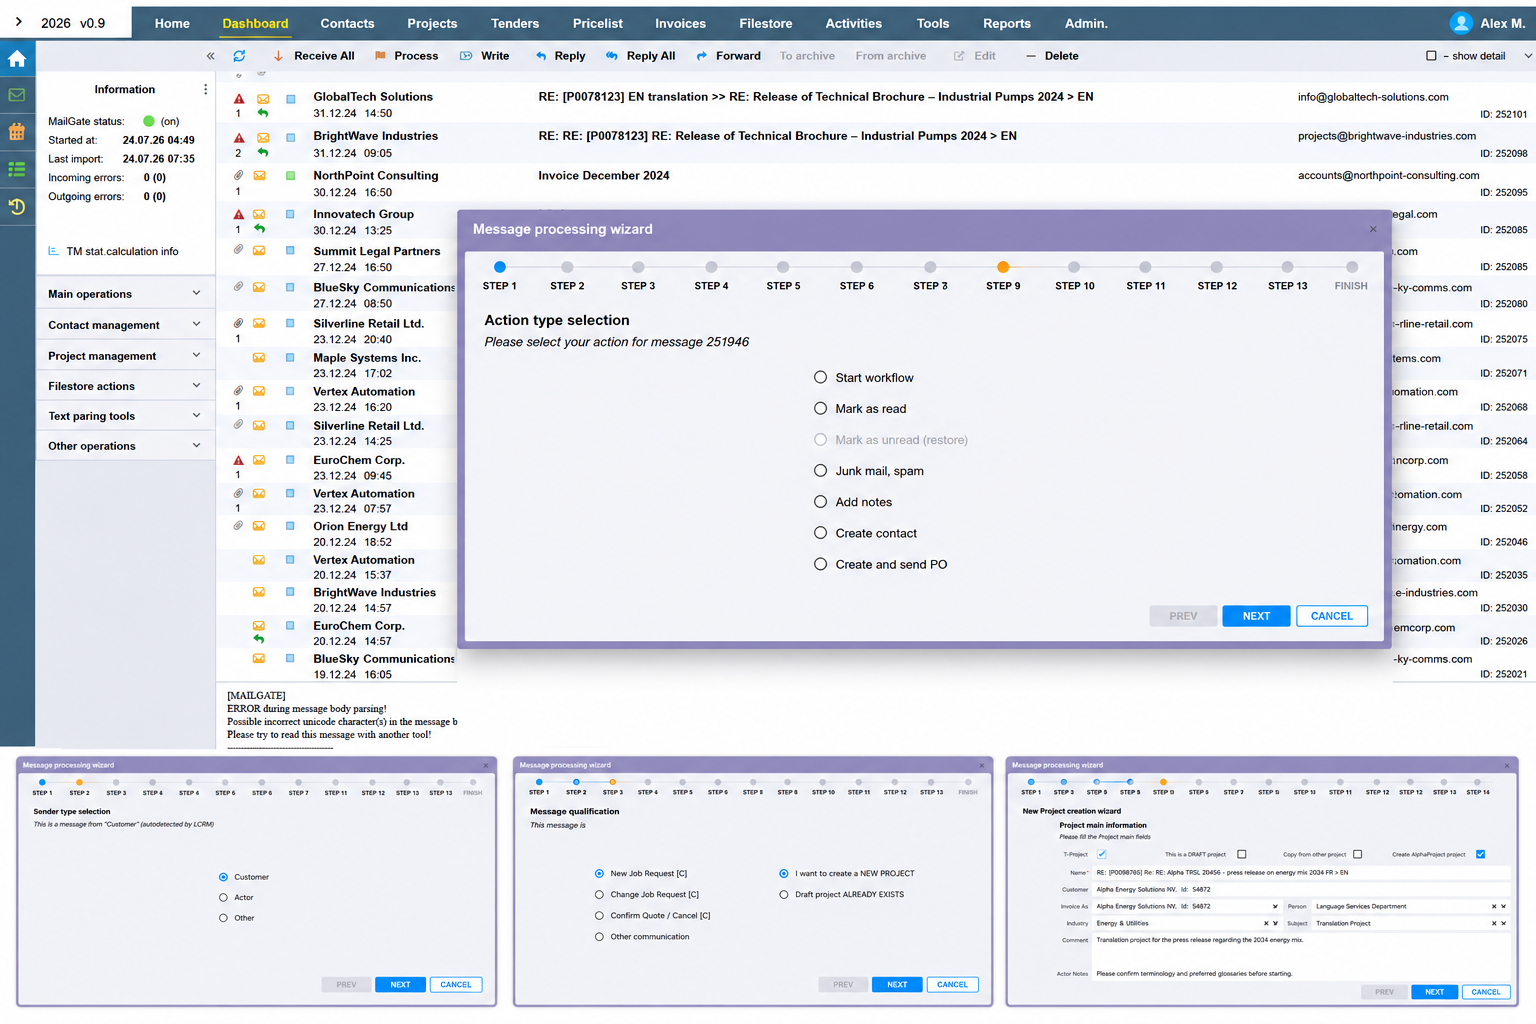Open the Home icon in left sidebar
Screen dimensions: 1536x1024
tap(17, 58)
